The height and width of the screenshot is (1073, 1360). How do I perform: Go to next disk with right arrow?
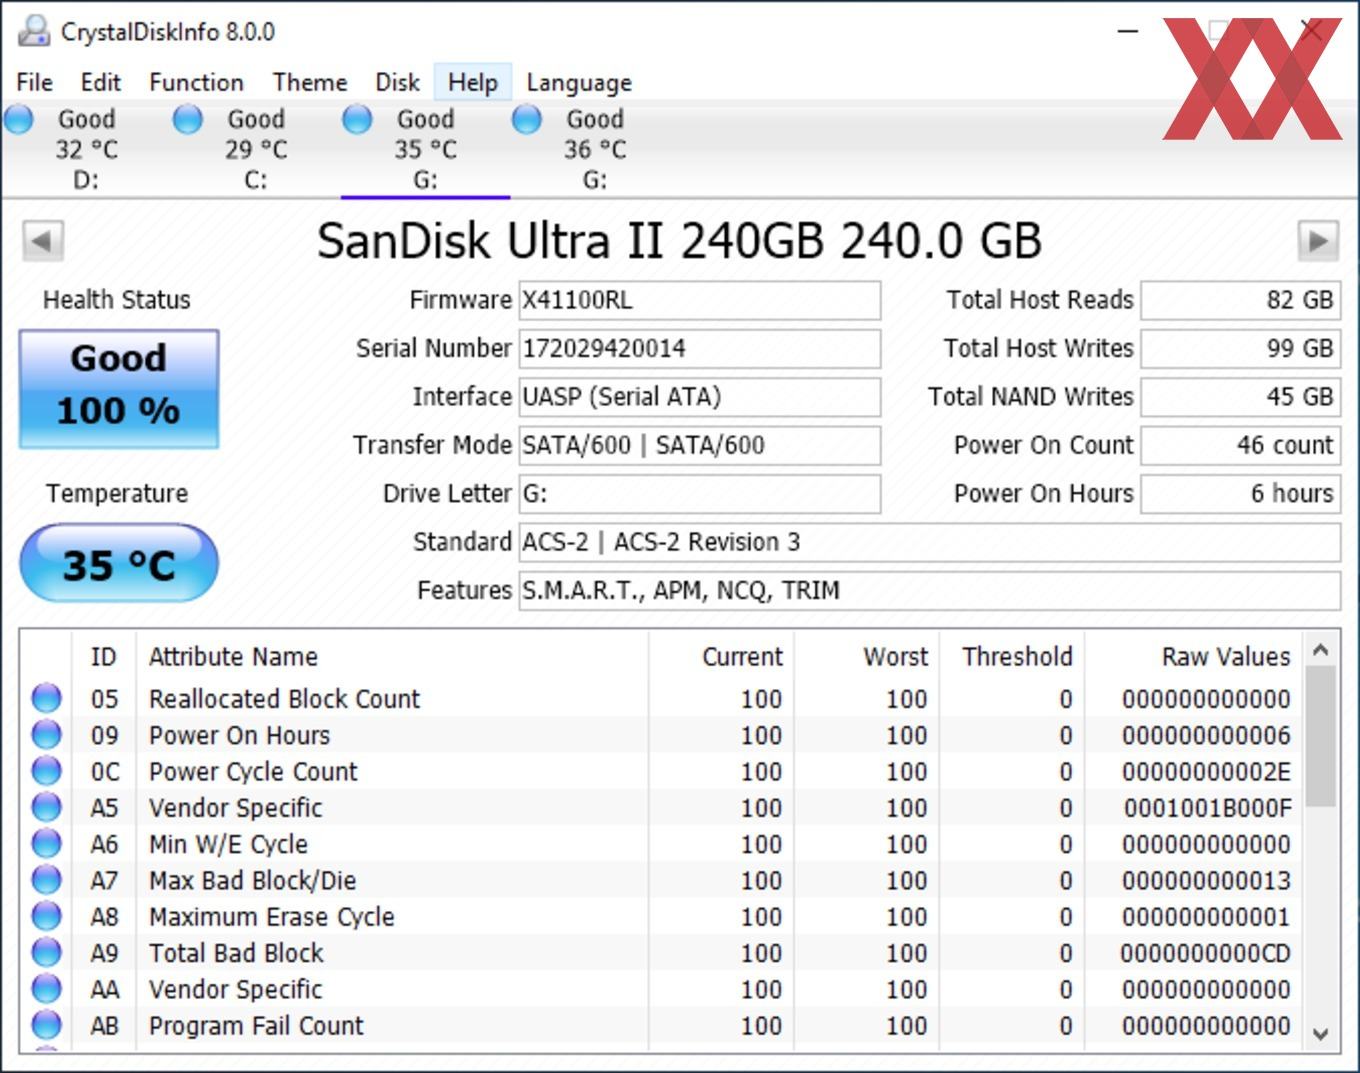click(x=1318, y=241)
